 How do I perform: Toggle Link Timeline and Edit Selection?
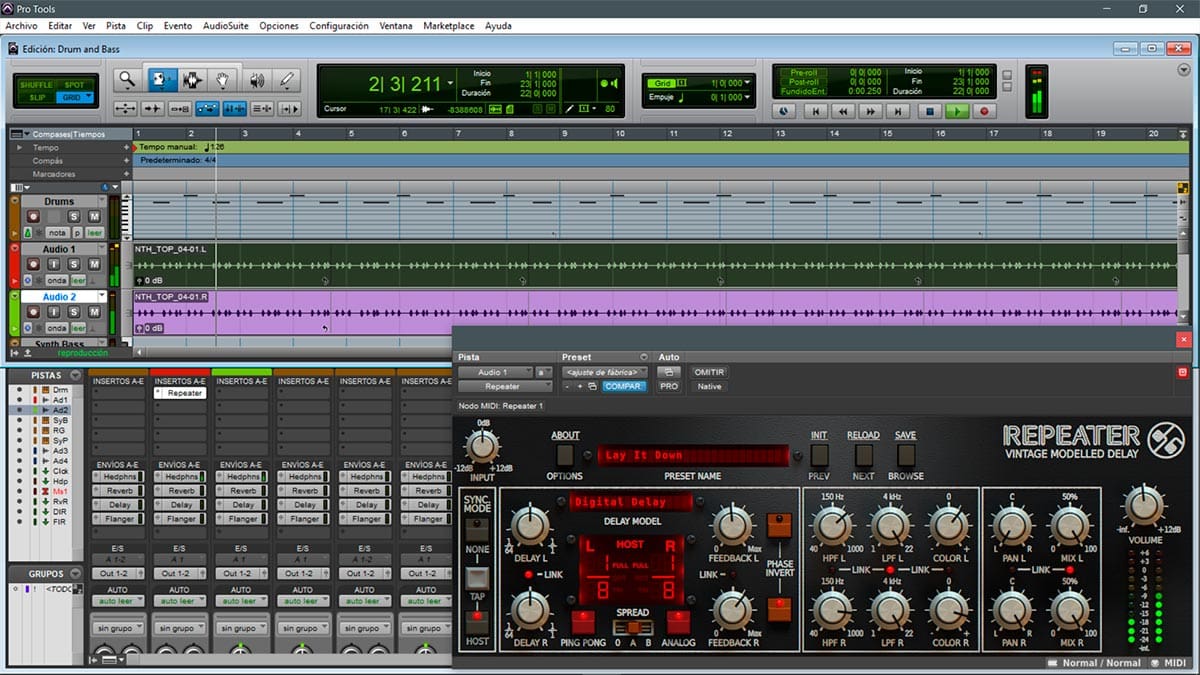[235, 109]
